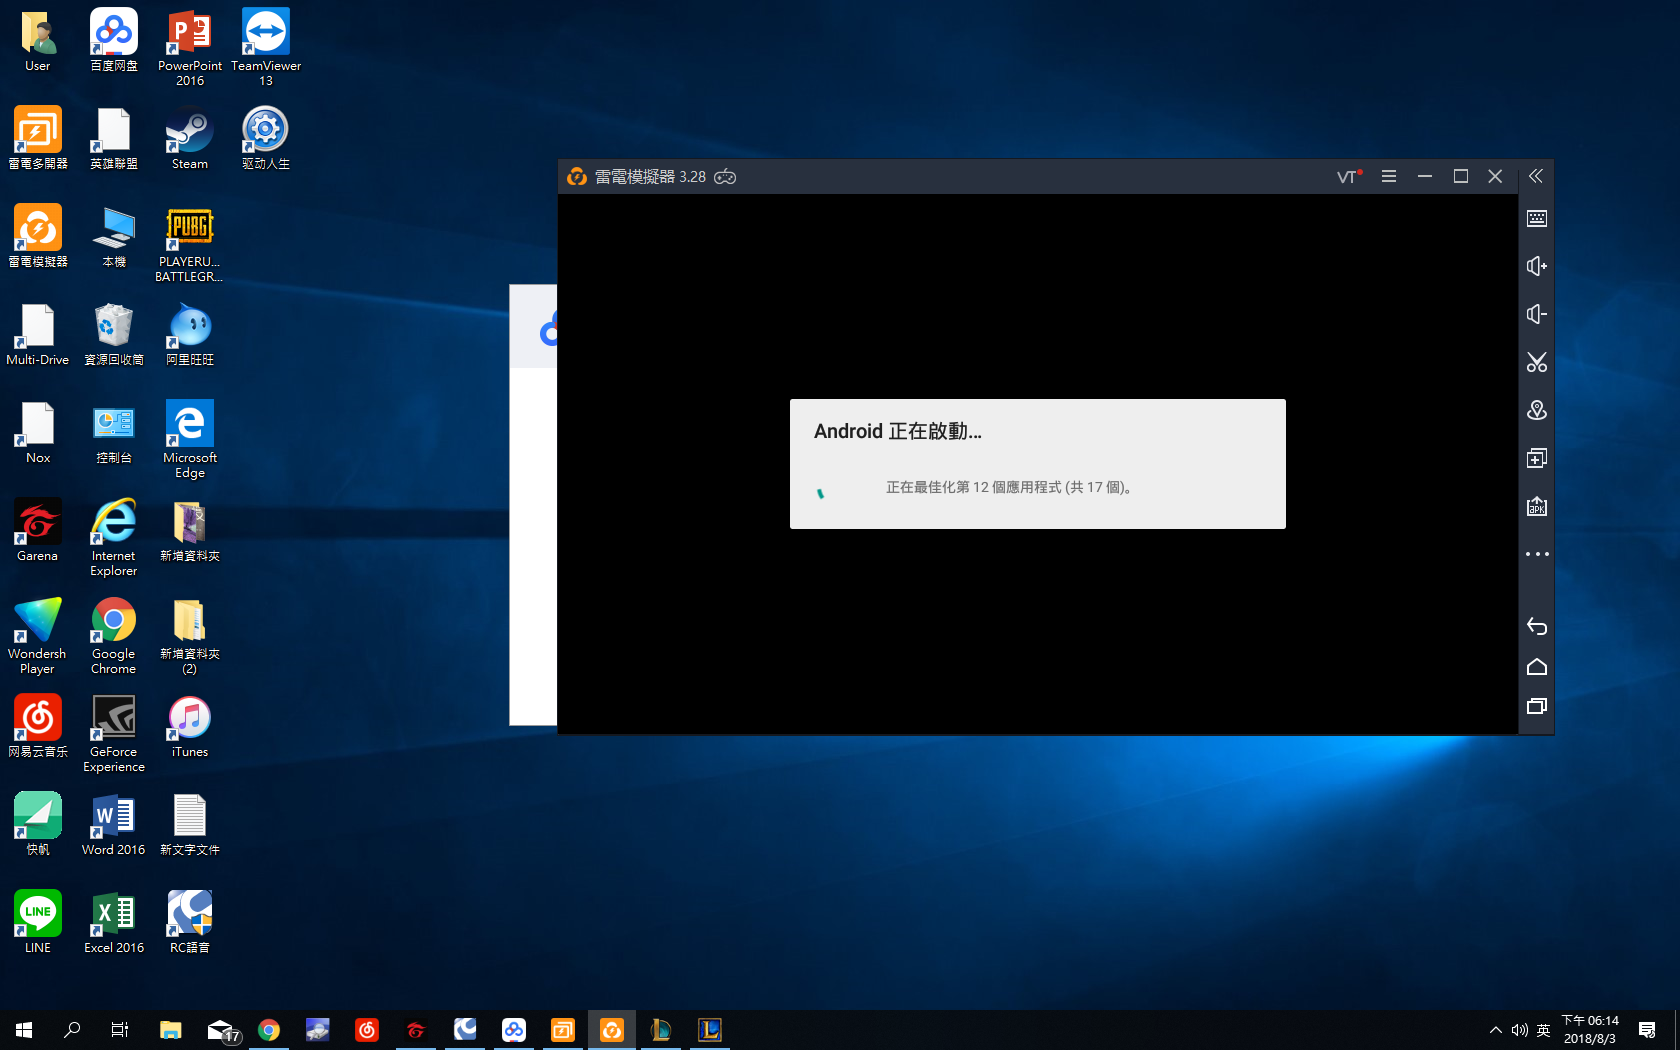
Task: Install an APK via sidebar icon
Action: (1537, 506)
